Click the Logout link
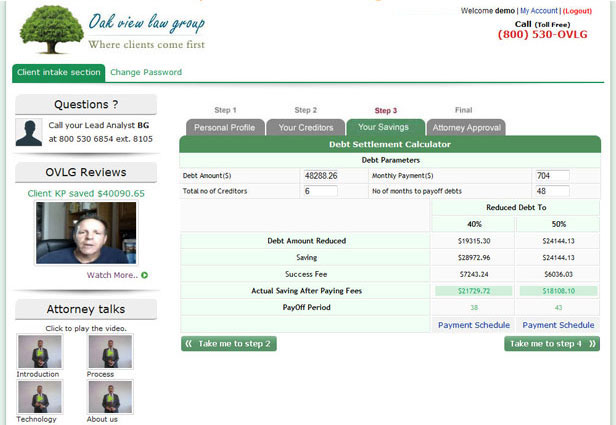The width and height of the screenshot is (616, 425). (577, 11)
